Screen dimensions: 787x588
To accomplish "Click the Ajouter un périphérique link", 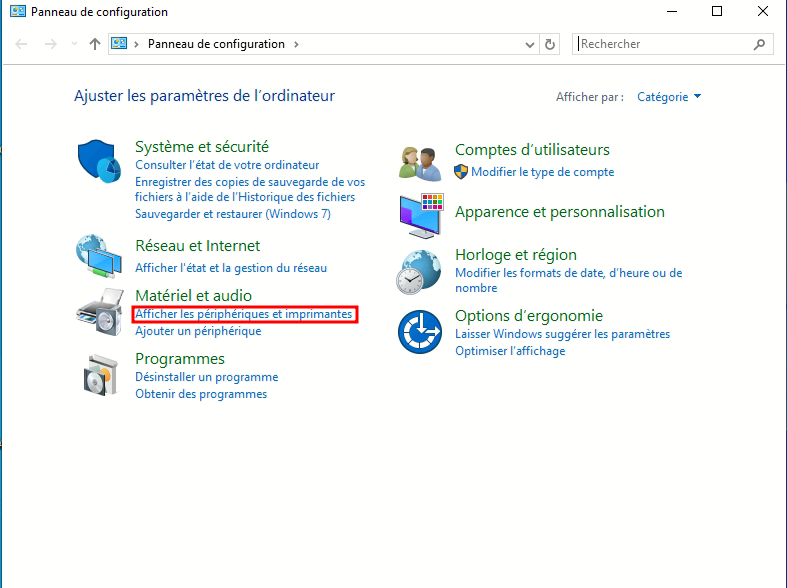I will pos(198,331).
